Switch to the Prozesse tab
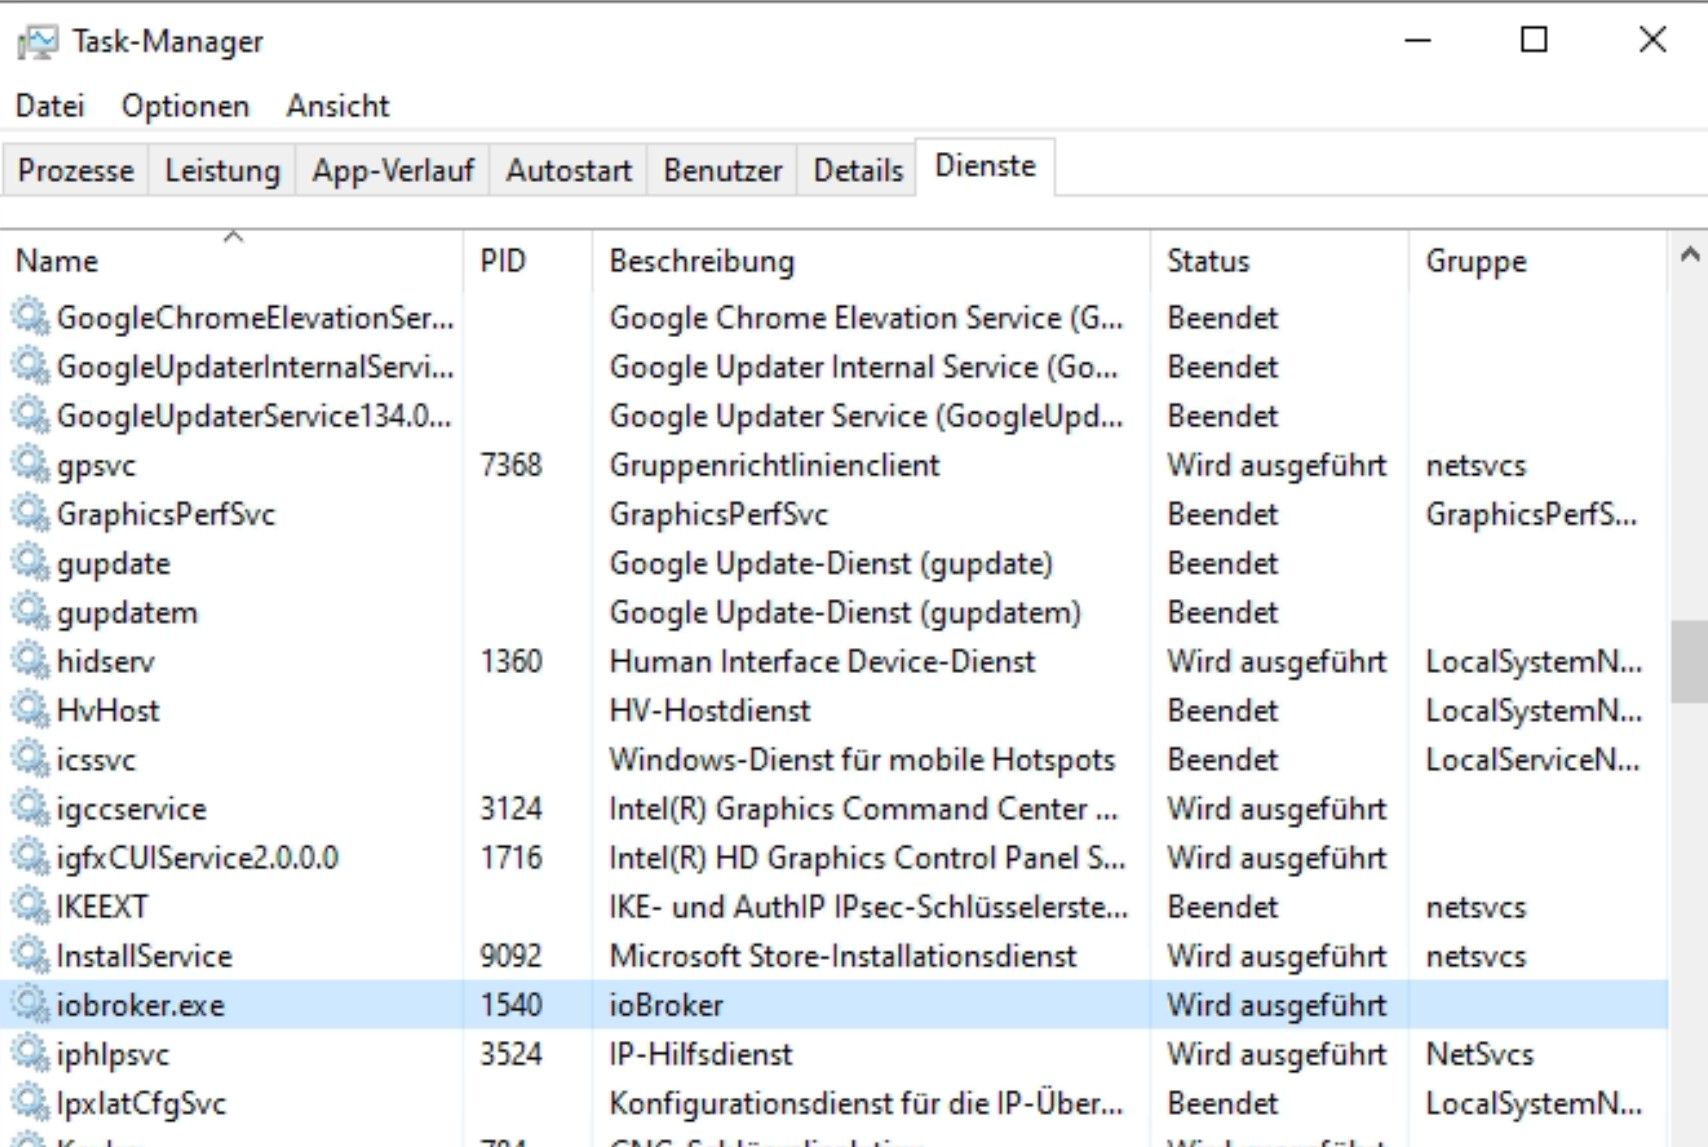Viewport: 1708px width, 1147px height. pos(75,170)
